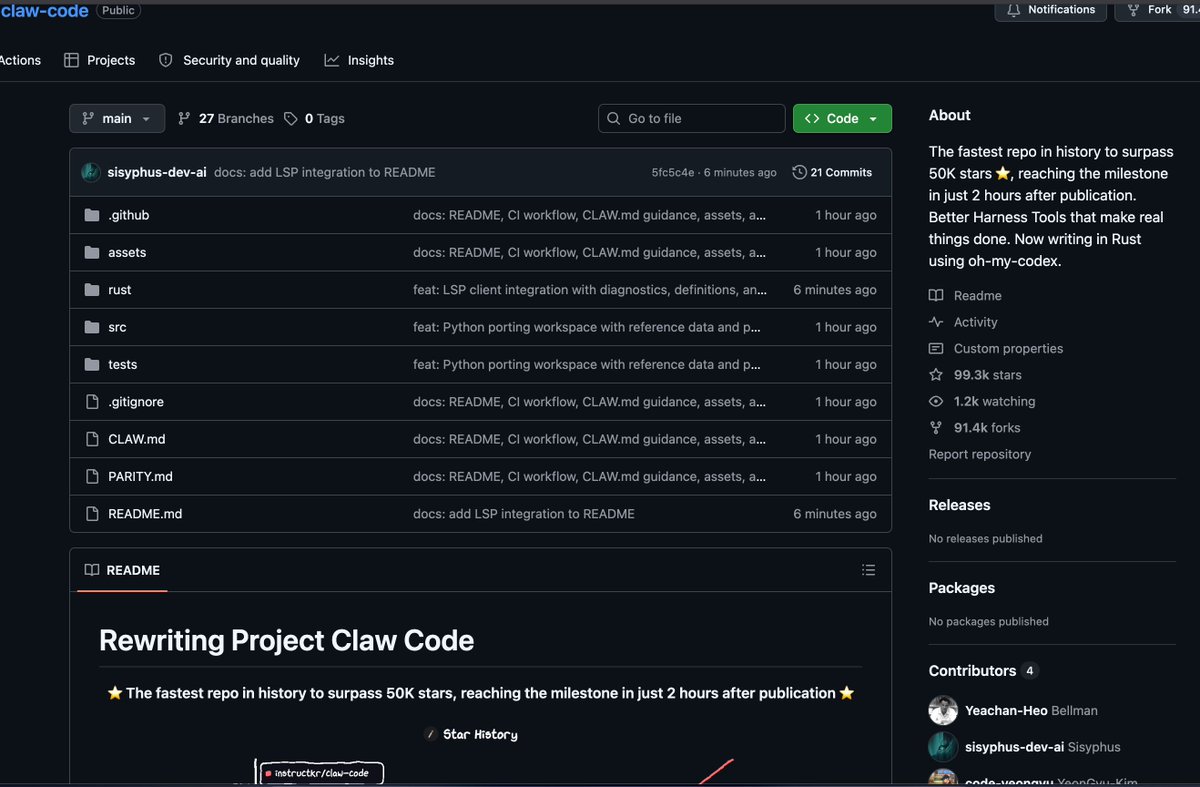Screen dimensions: 1200x787
Task: Open the .gitignore file
Action: [136, 402]
